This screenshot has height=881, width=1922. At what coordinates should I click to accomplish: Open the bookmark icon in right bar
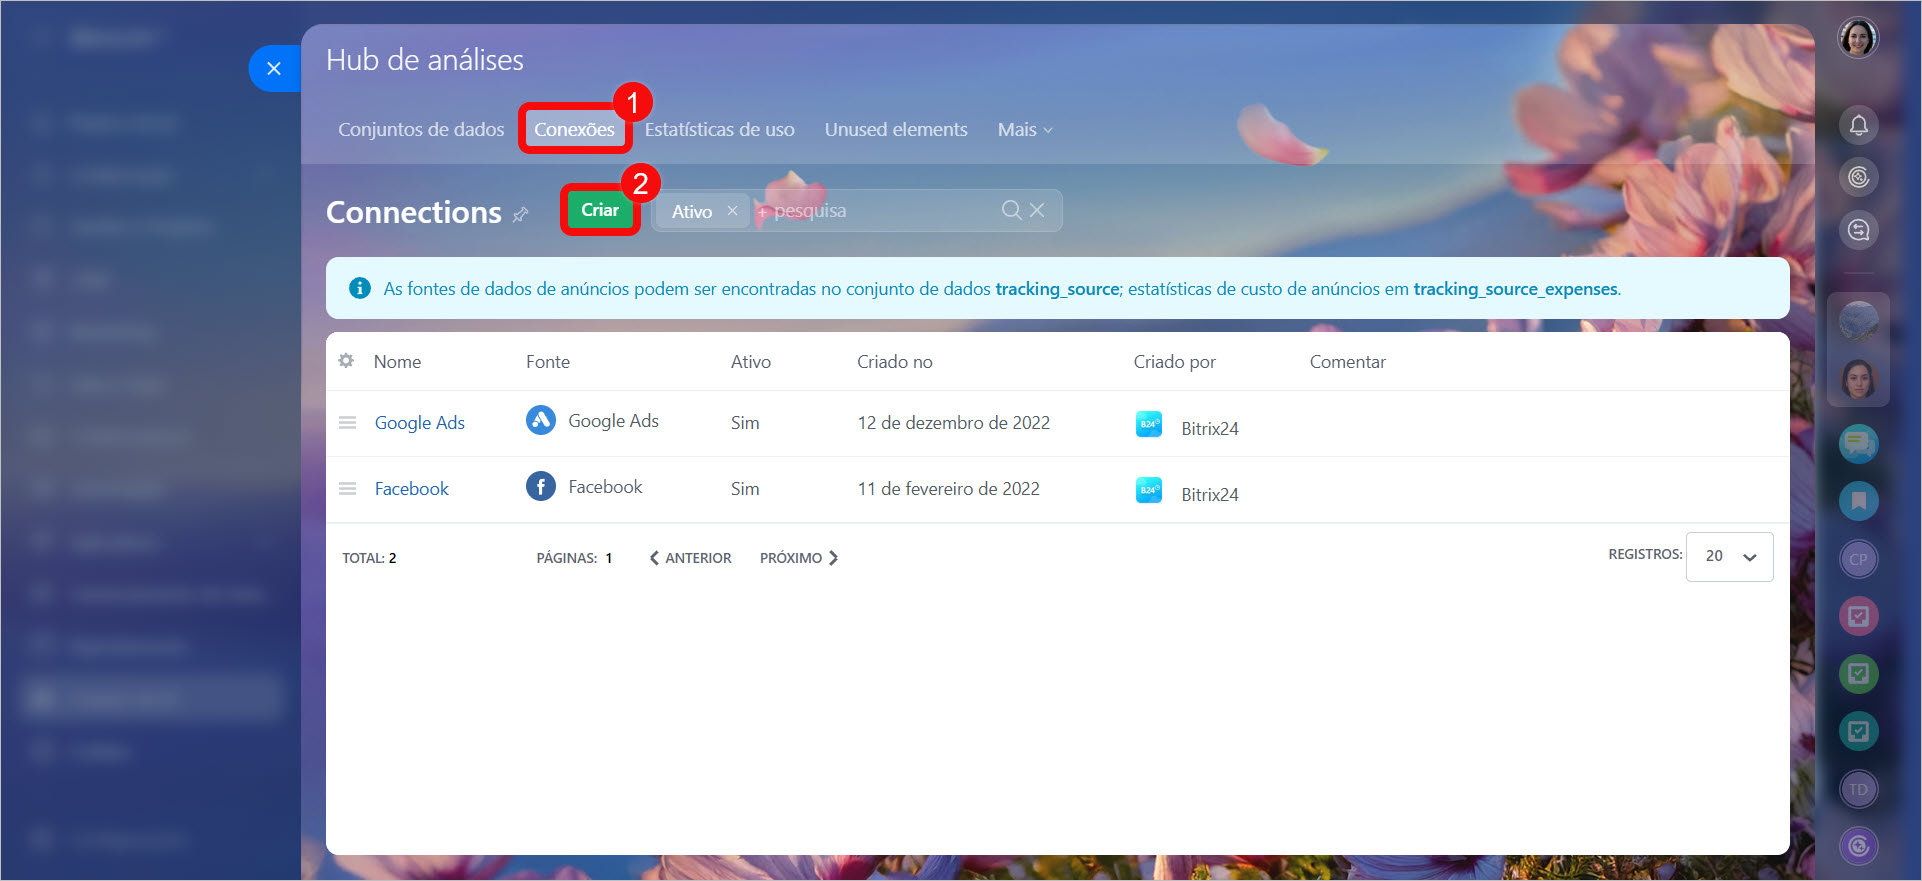tap(1858, 501)
